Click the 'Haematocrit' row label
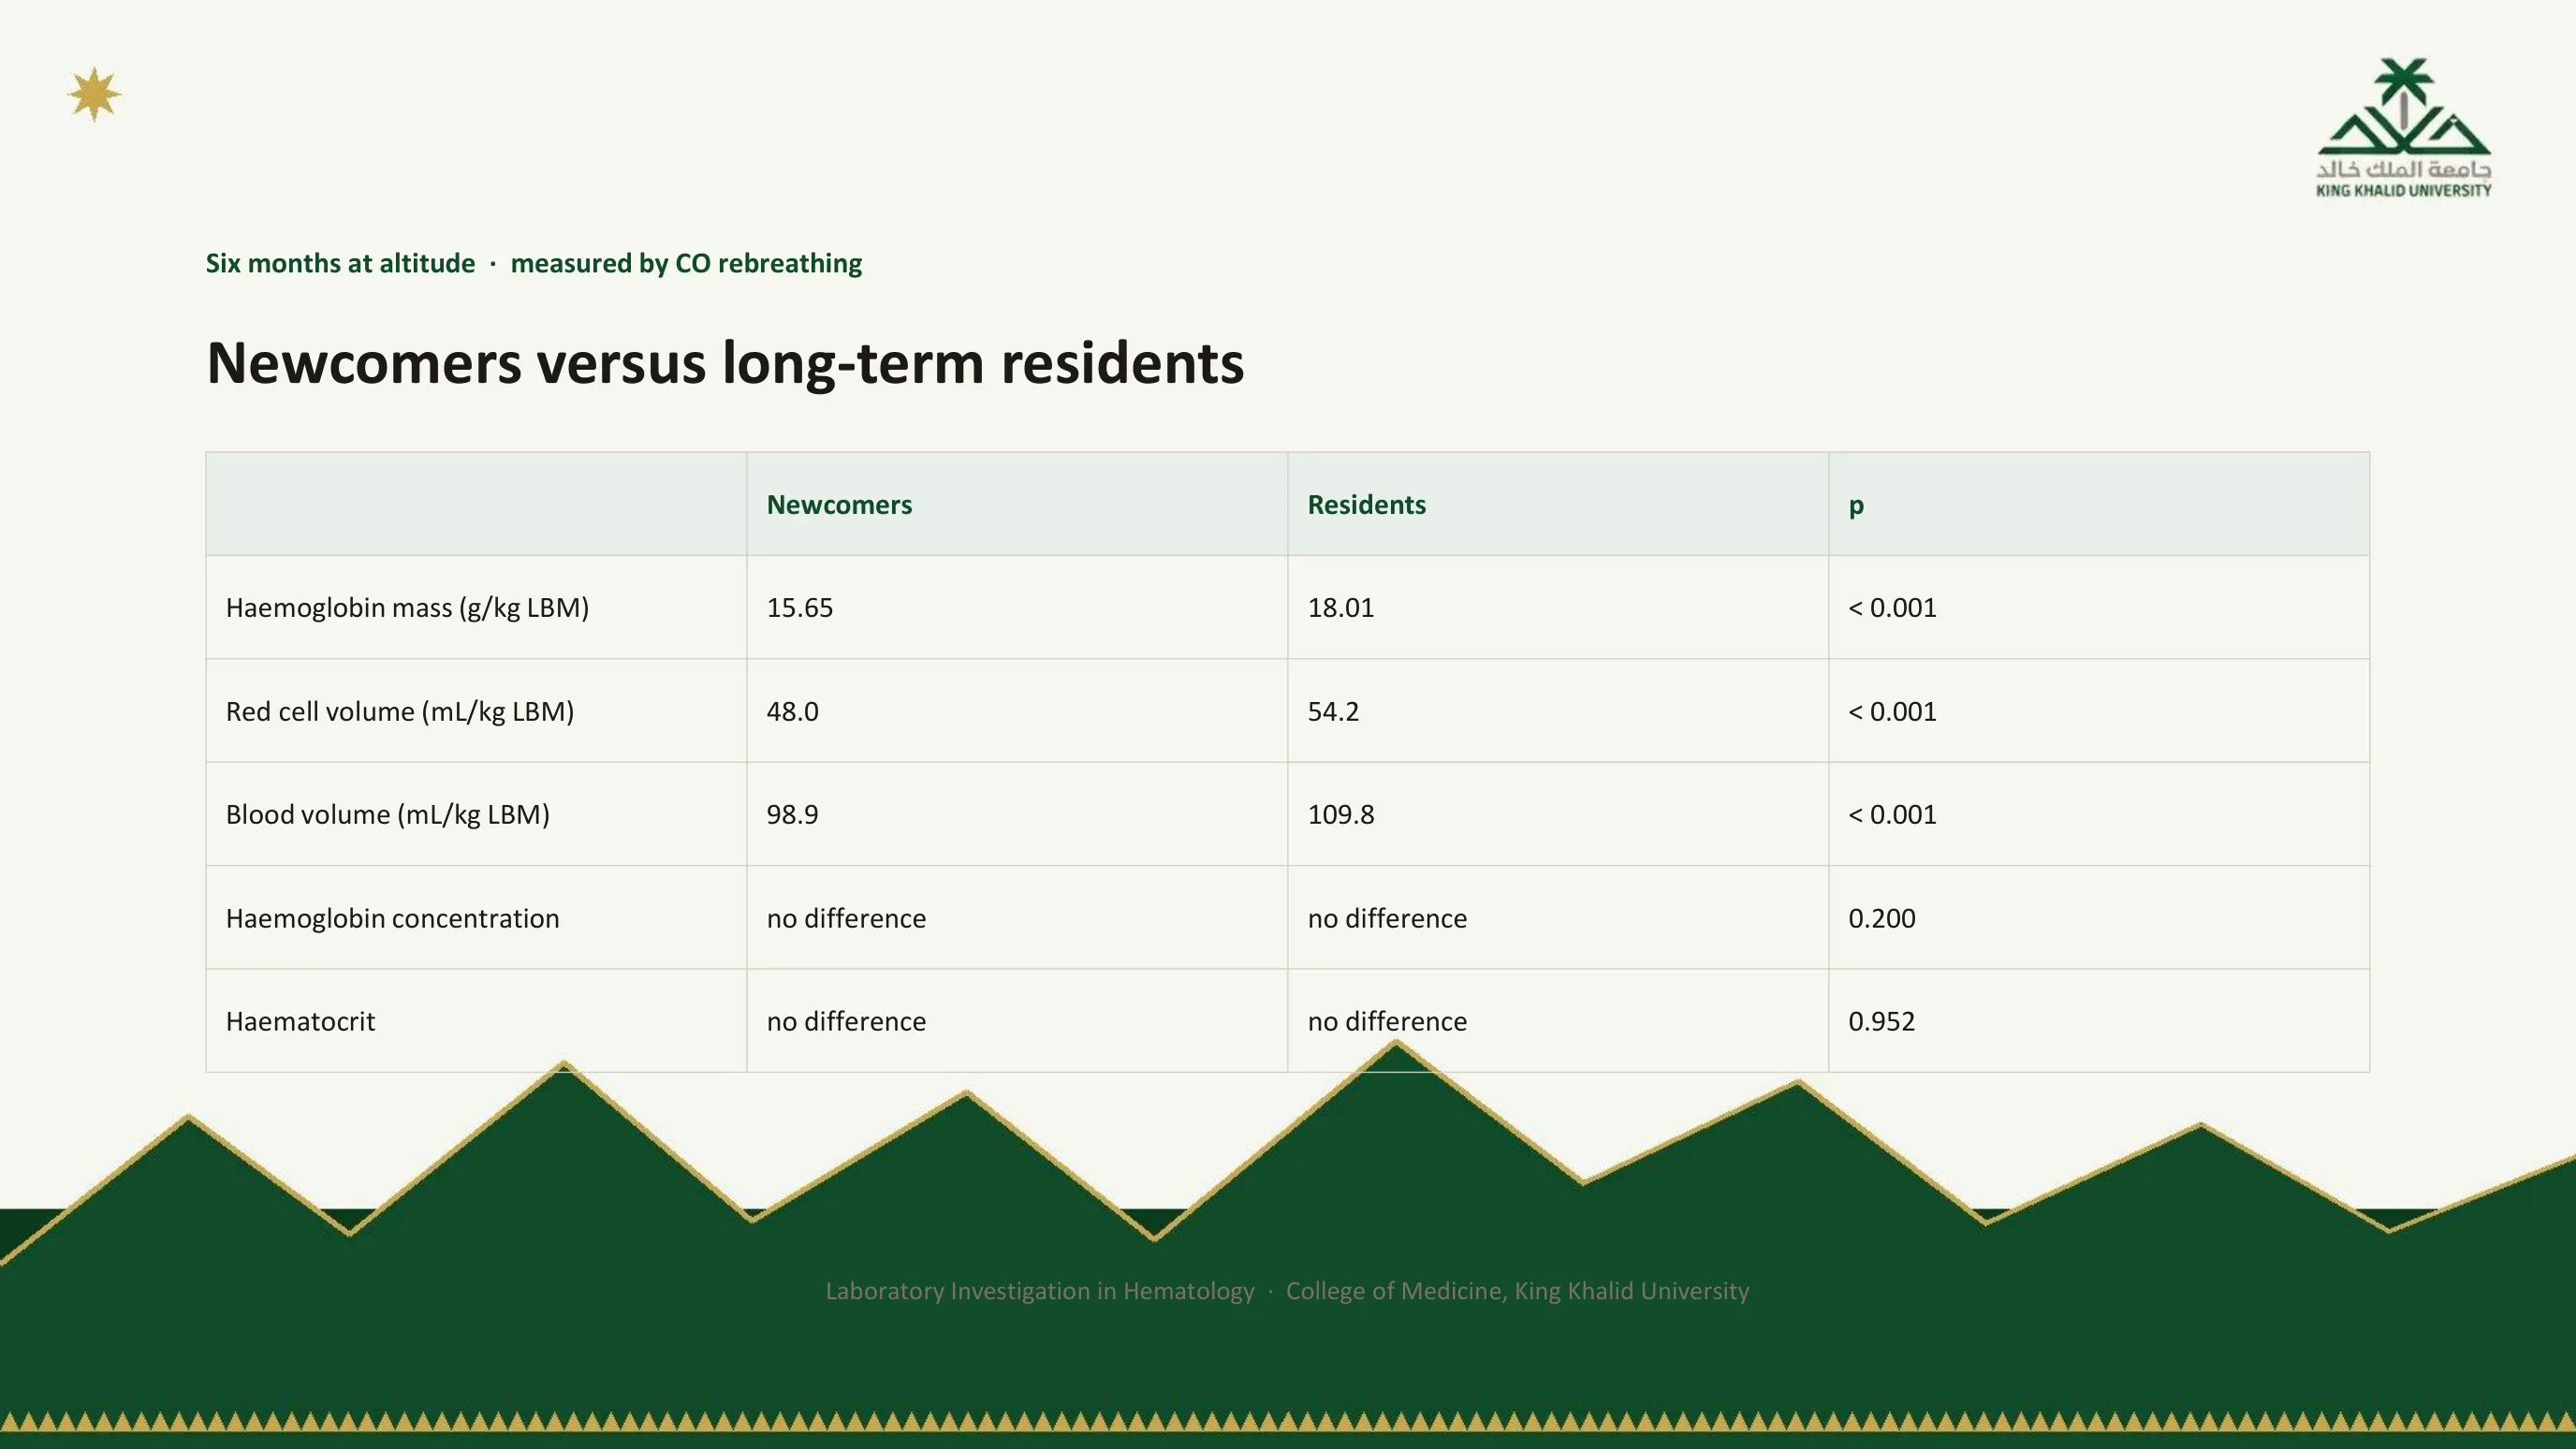The width and height of the screenshot is (2576, 1449). 300,1021
